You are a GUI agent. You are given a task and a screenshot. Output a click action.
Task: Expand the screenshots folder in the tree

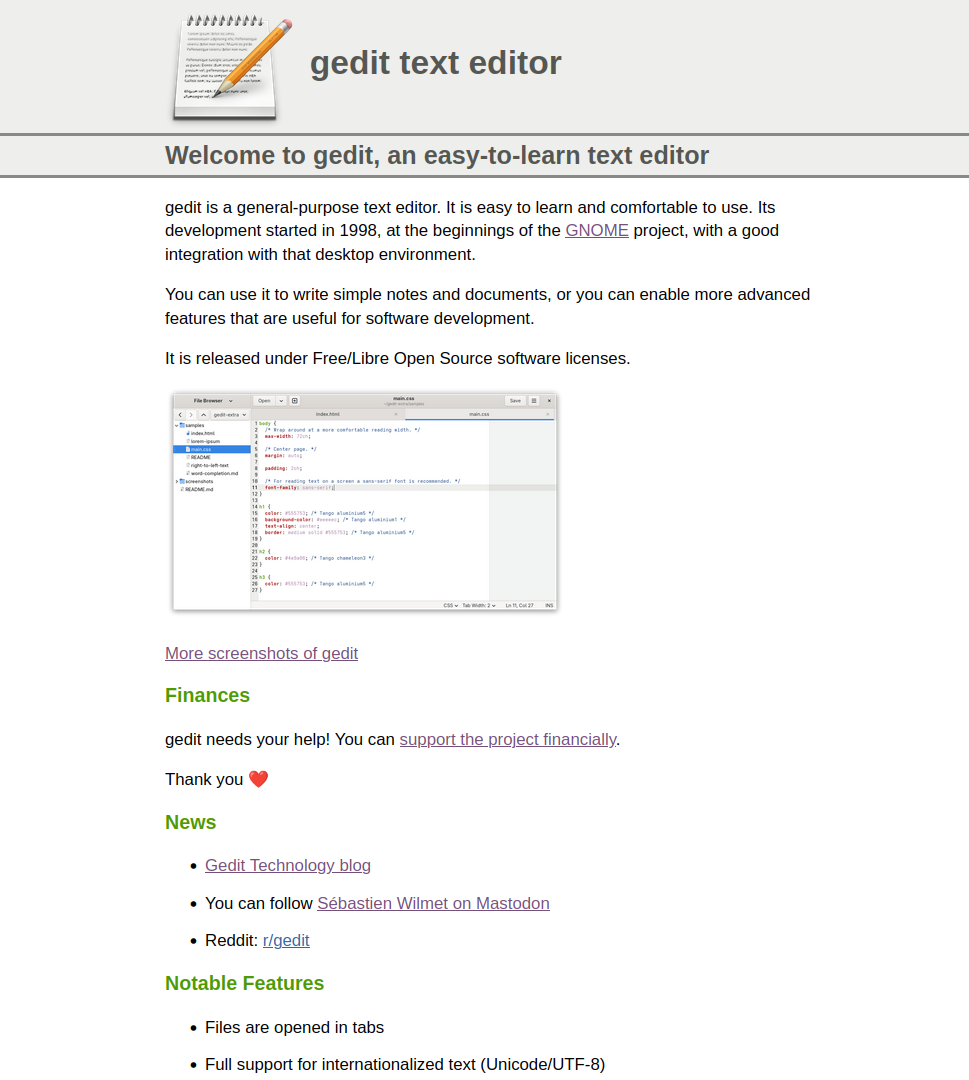tap(177, 481)
